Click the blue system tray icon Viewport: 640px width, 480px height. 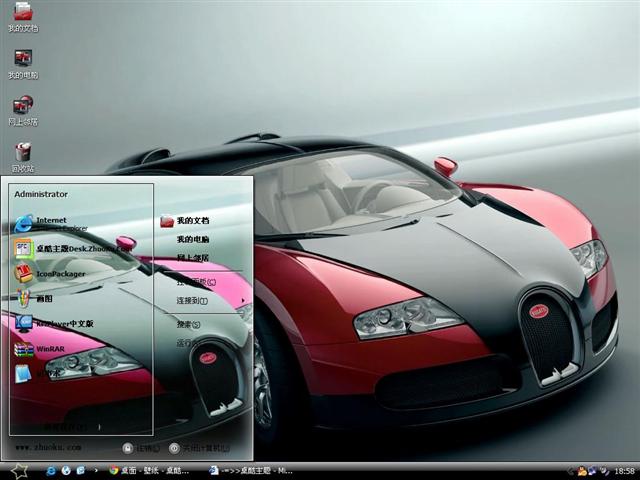click(x=591, y=471)
